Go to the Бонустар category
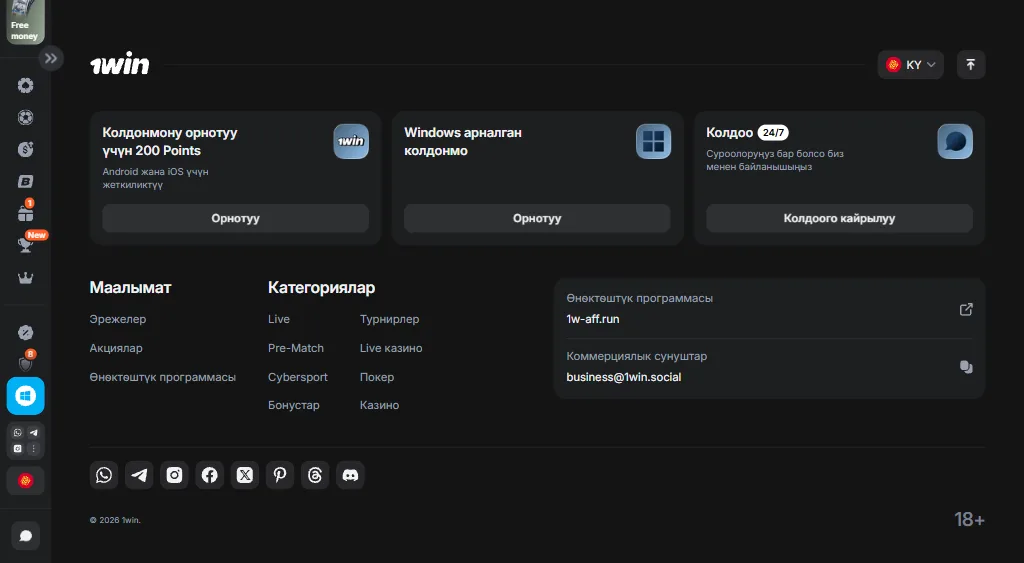Screen dimensions: 1024x563 point(294,405)
